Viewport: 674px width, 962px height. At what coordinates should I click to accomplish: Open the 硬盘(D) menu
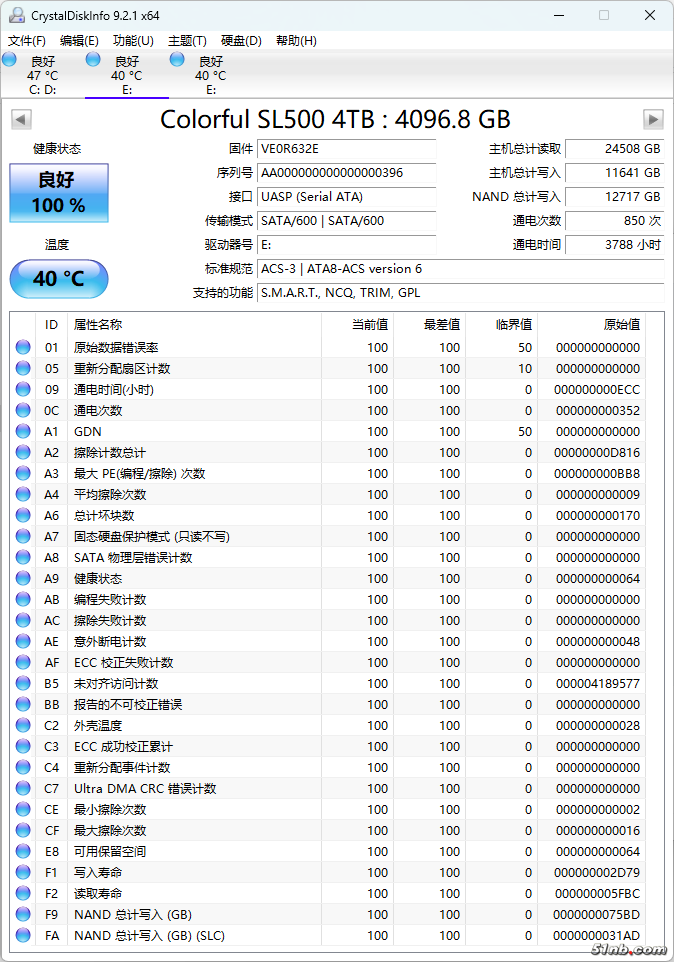(x=241, y=41)
